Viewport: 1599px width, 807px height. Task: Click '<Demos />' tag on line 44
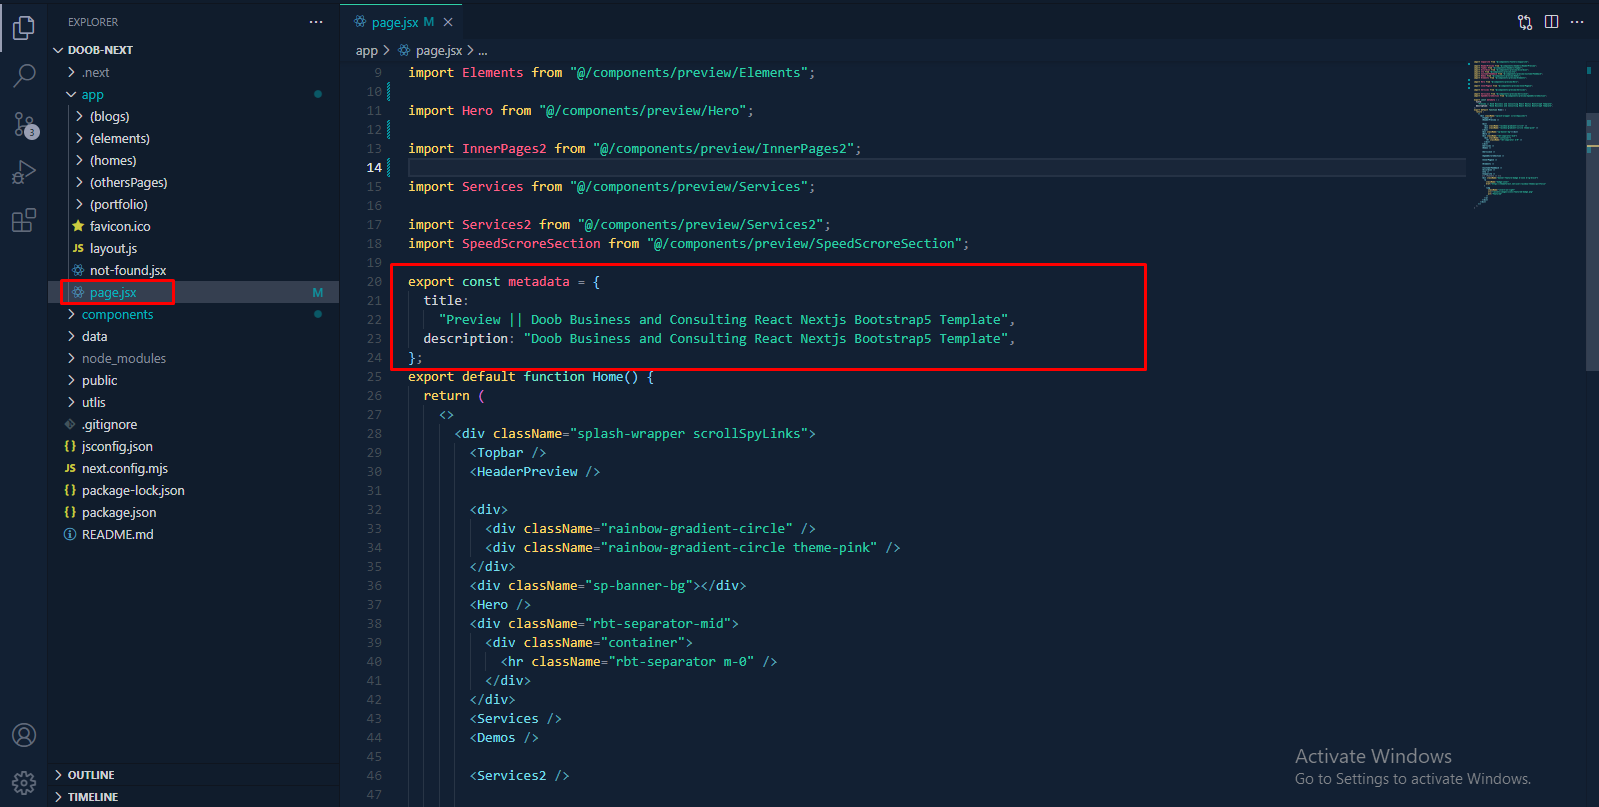click(x=504, y=738)
